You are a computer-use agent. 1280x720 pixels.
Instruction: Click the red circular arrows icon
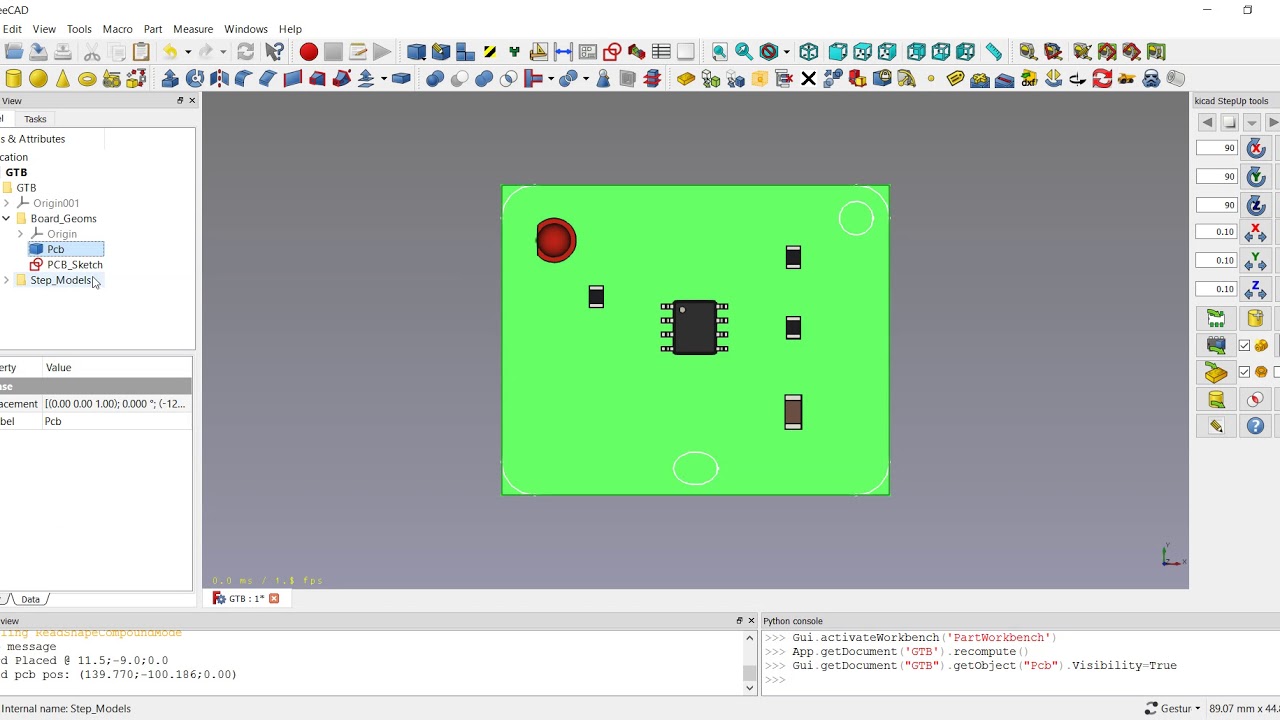tap(1102, 78)
